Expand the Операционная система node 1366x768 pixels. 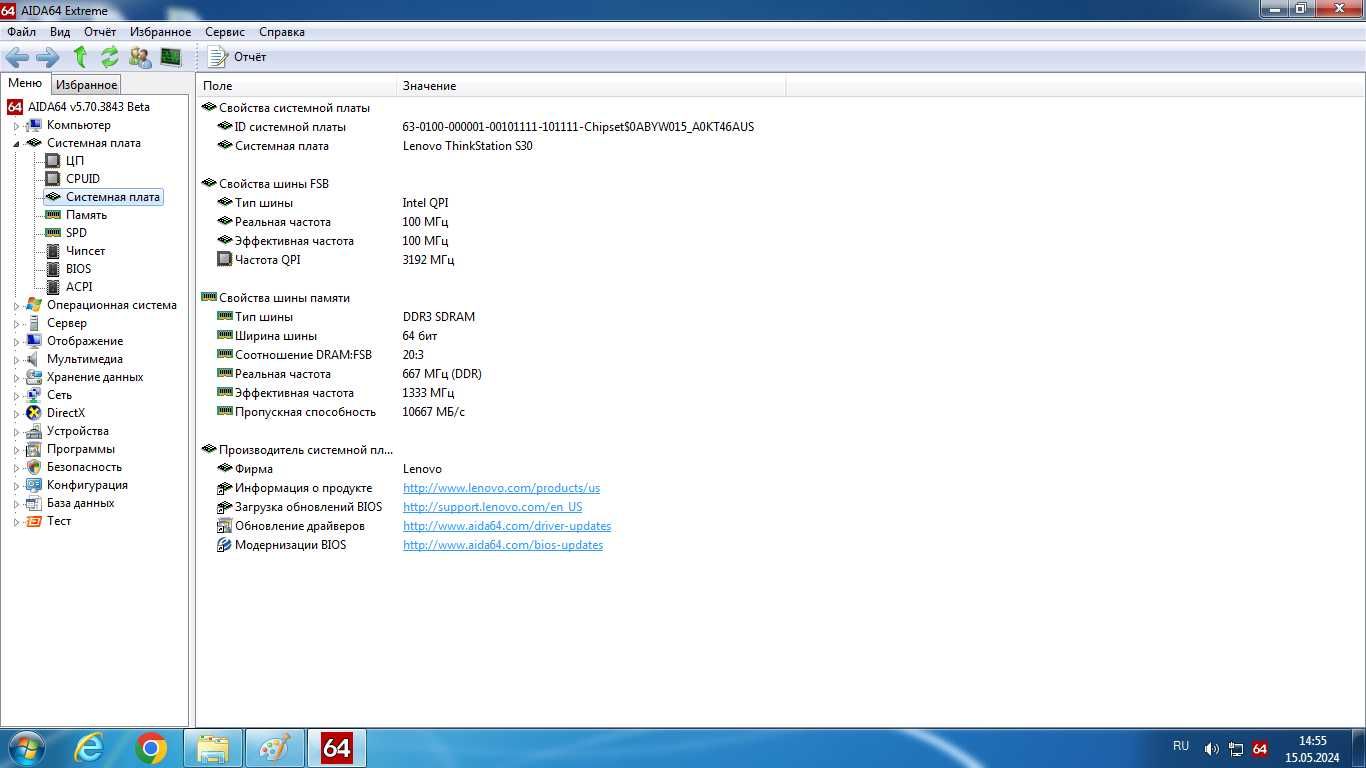click(16, 306)
